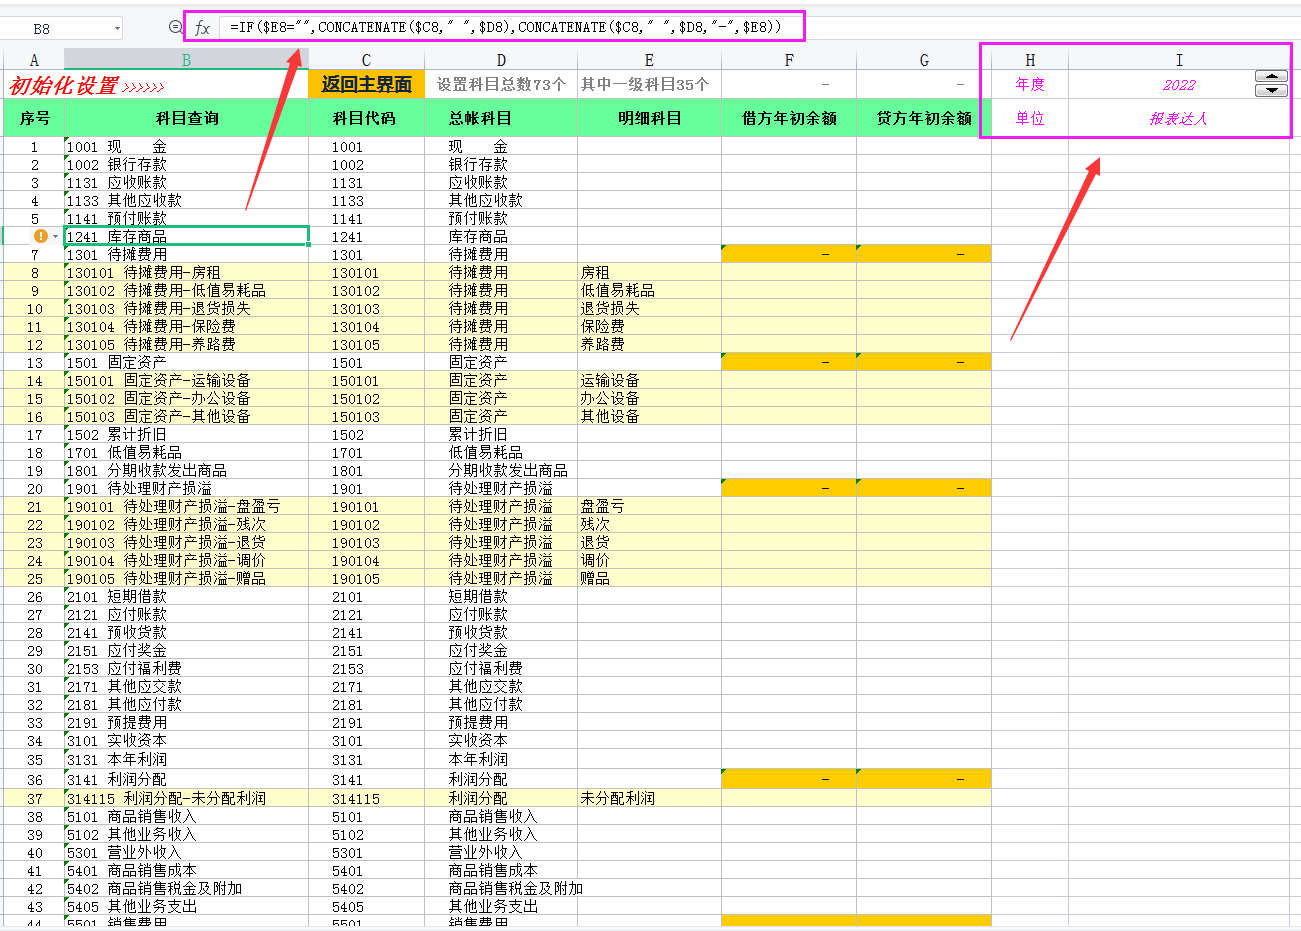This screenshot has width=1301, height=931.
Task: Open the name box dropdown arrow
Action: click(x=117, y=29)
